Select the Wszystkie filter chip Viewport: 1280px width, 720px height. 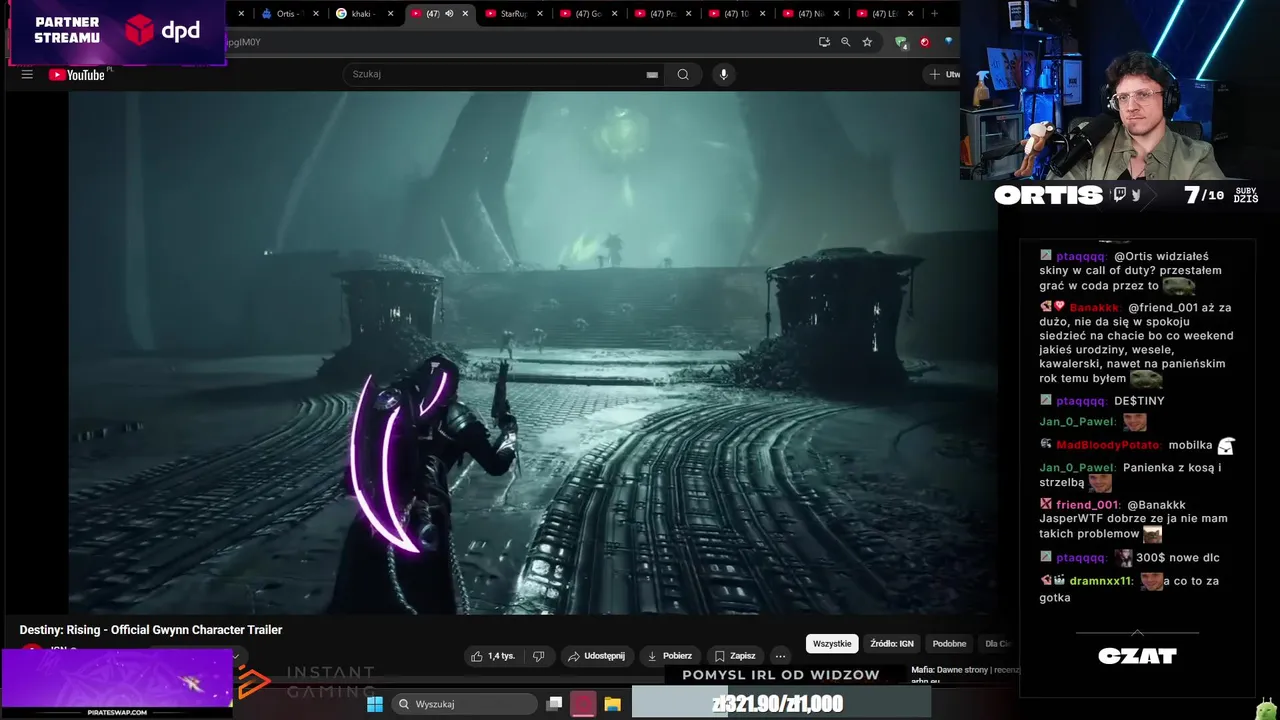[x=832, y=644]
